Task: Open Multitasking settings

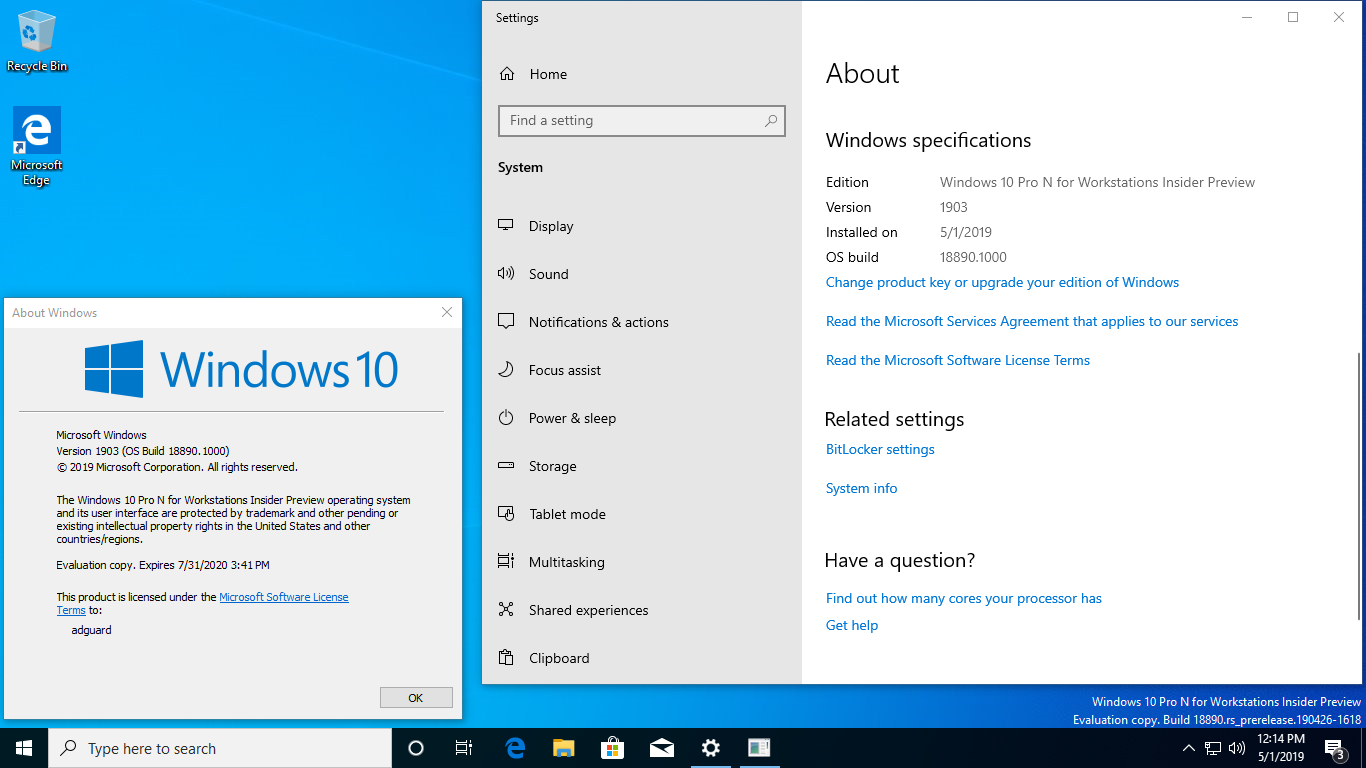Action: [x=566, y=562]
